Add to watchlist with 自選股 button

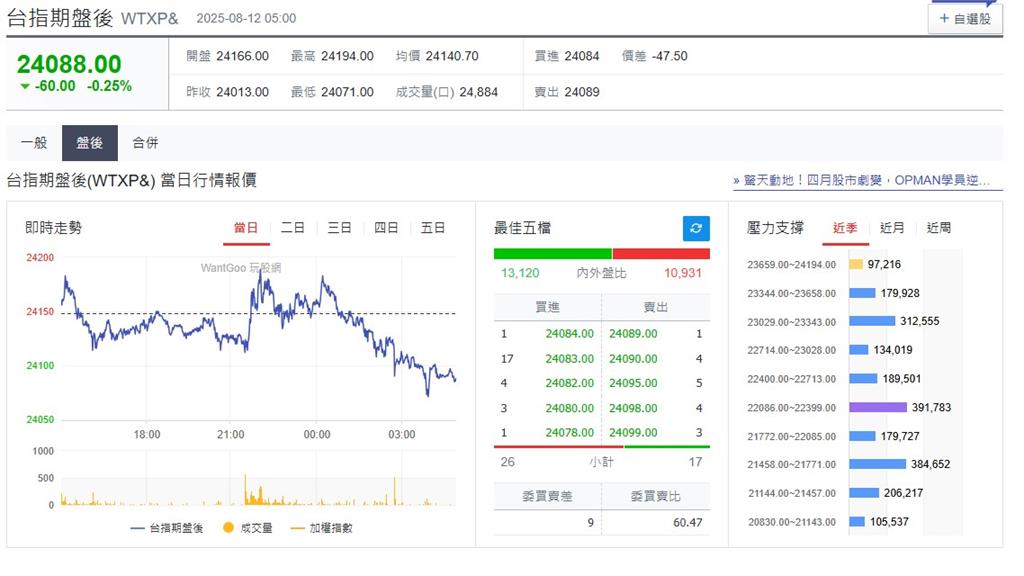(x=965, y=19)
